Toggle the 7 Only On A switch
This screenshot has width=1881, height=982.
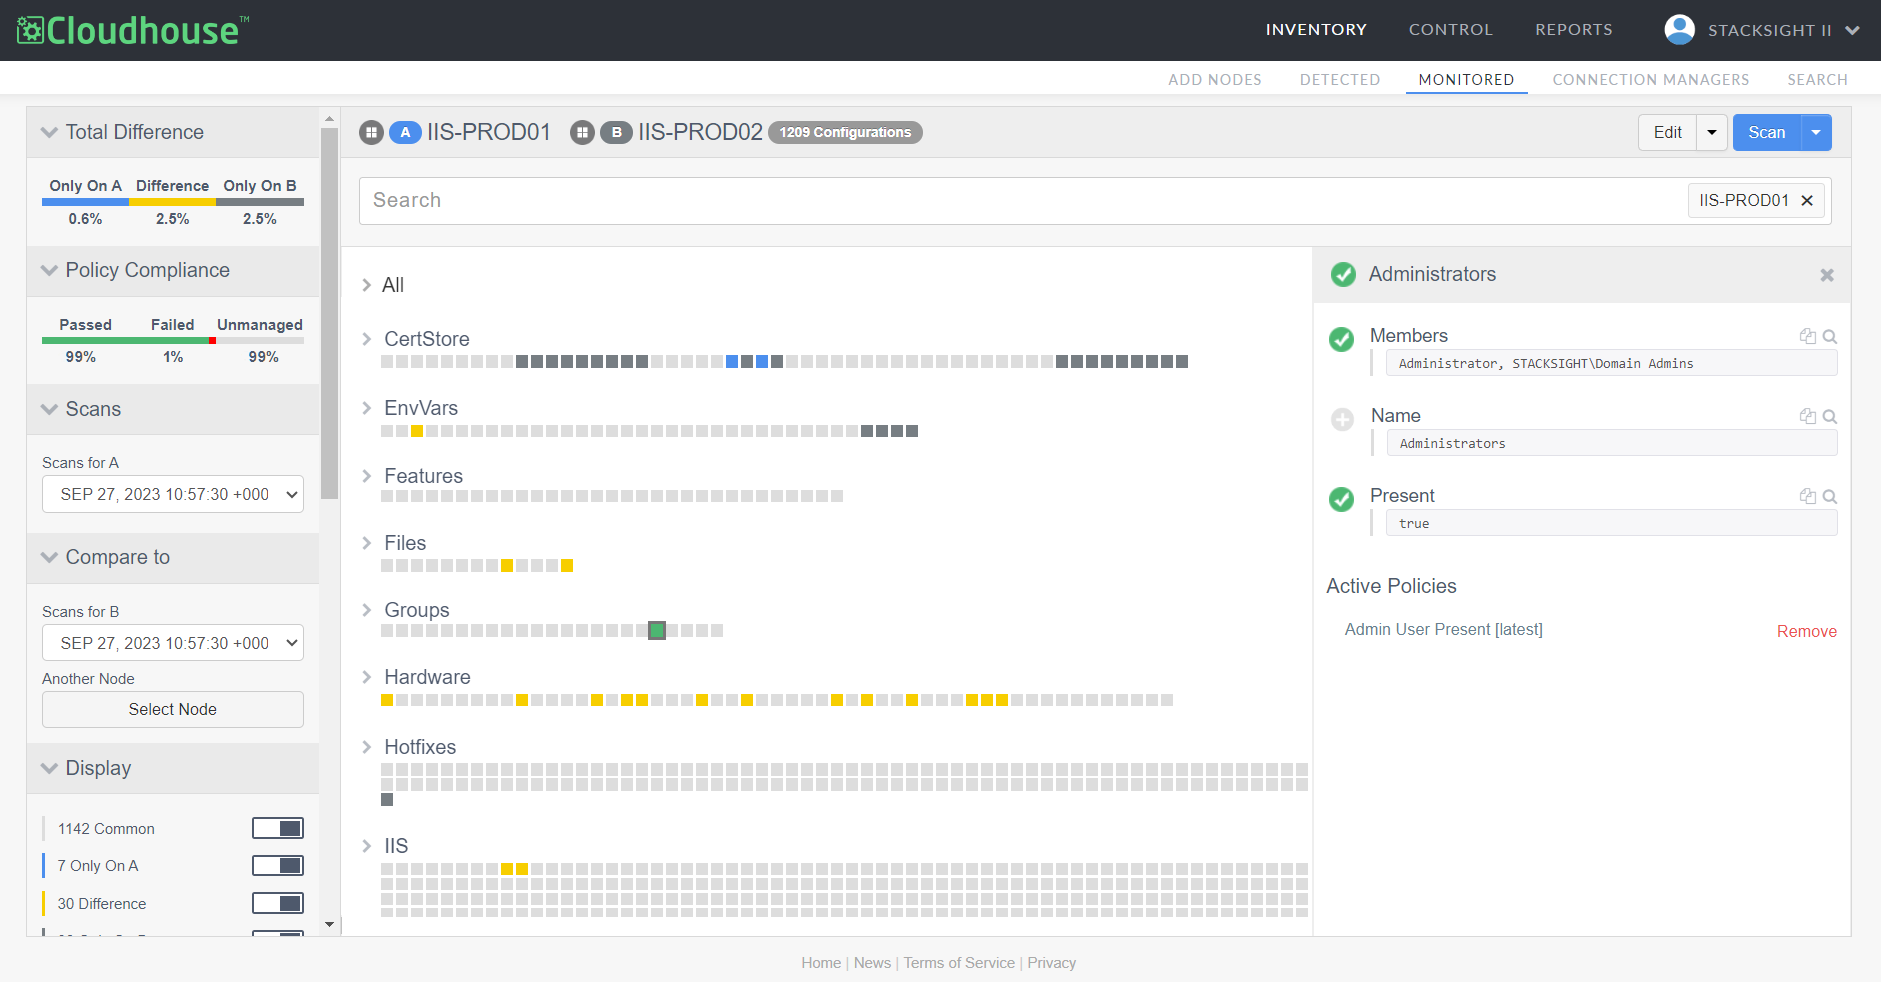pyautogui.click(x=278, y=866)
